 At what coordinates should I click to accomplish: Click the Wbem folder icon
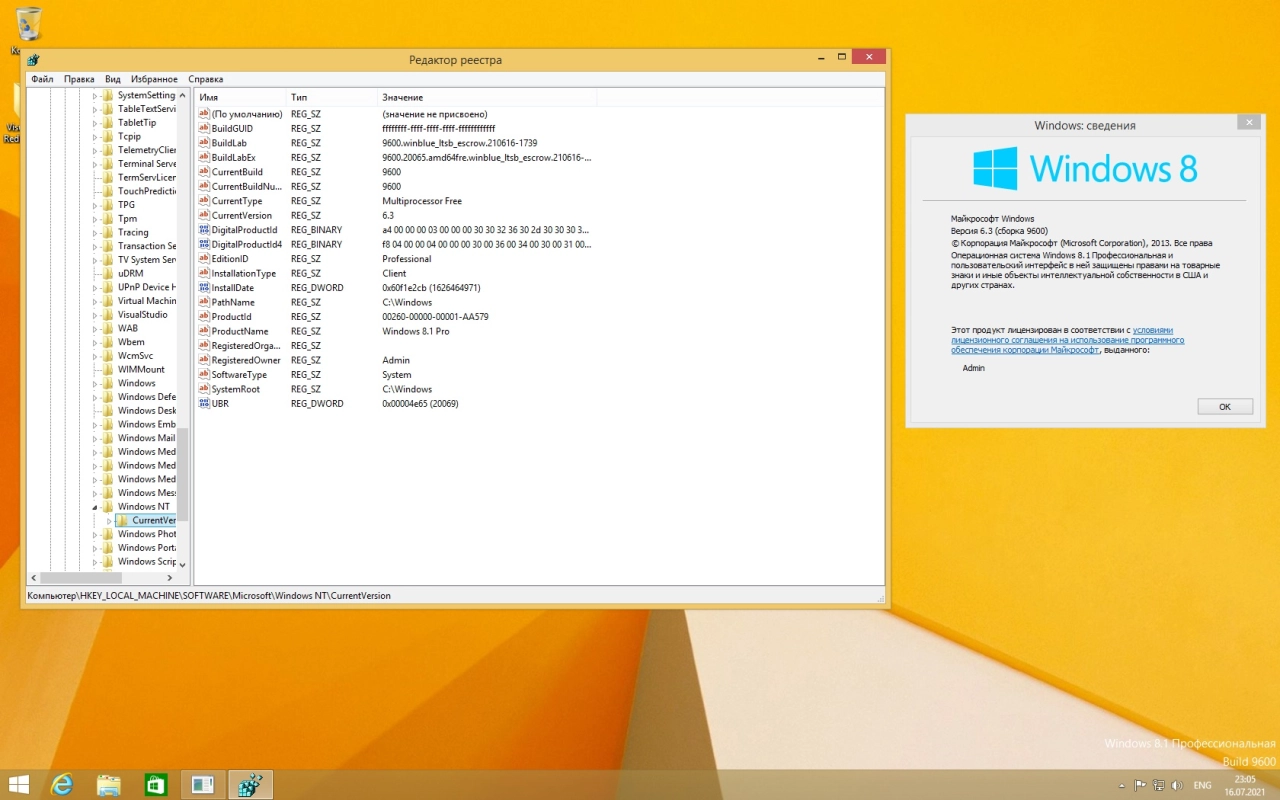108,342
